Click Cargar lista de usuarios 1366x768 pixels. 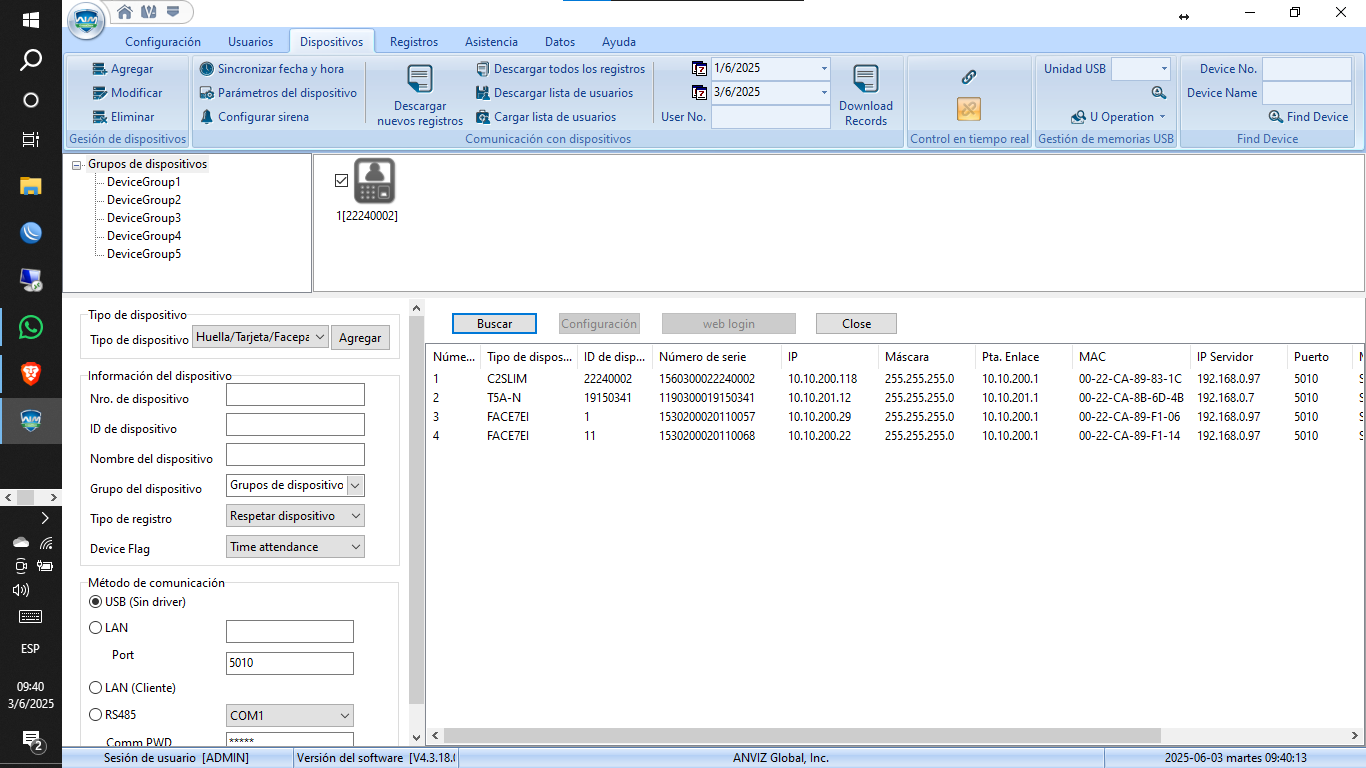tap(546, 117)
